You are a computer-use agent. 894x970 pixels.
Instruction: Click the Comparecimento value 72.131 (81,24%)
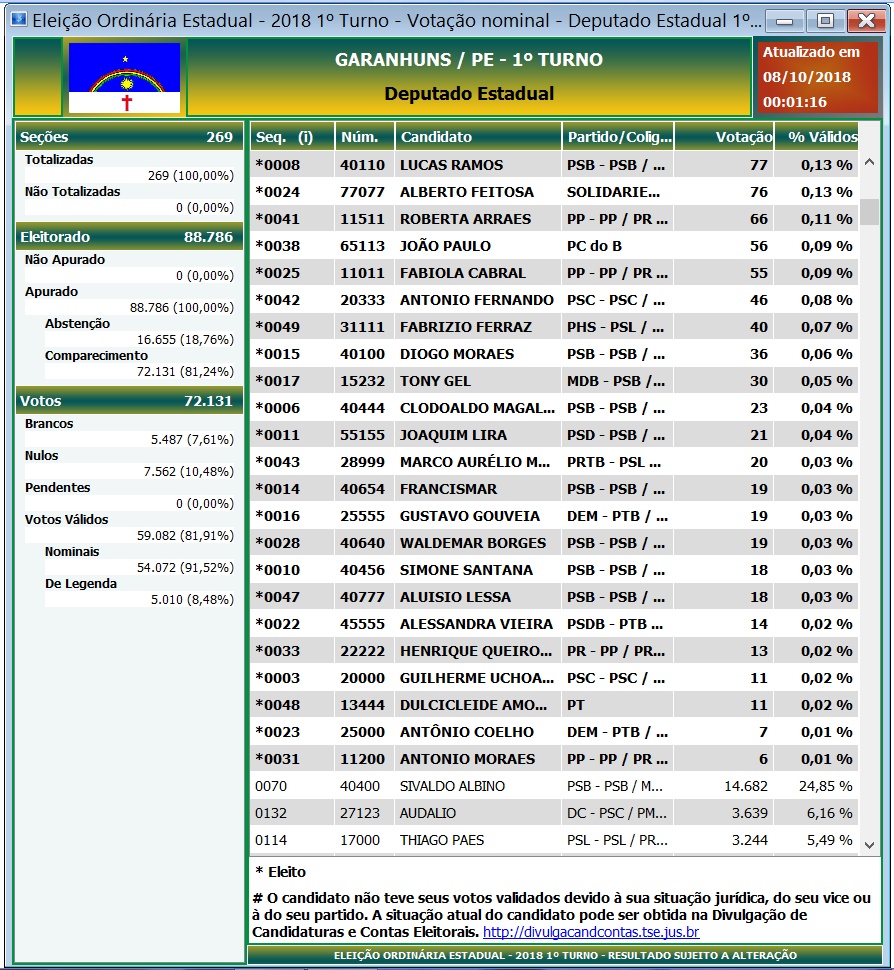(185, 372)
